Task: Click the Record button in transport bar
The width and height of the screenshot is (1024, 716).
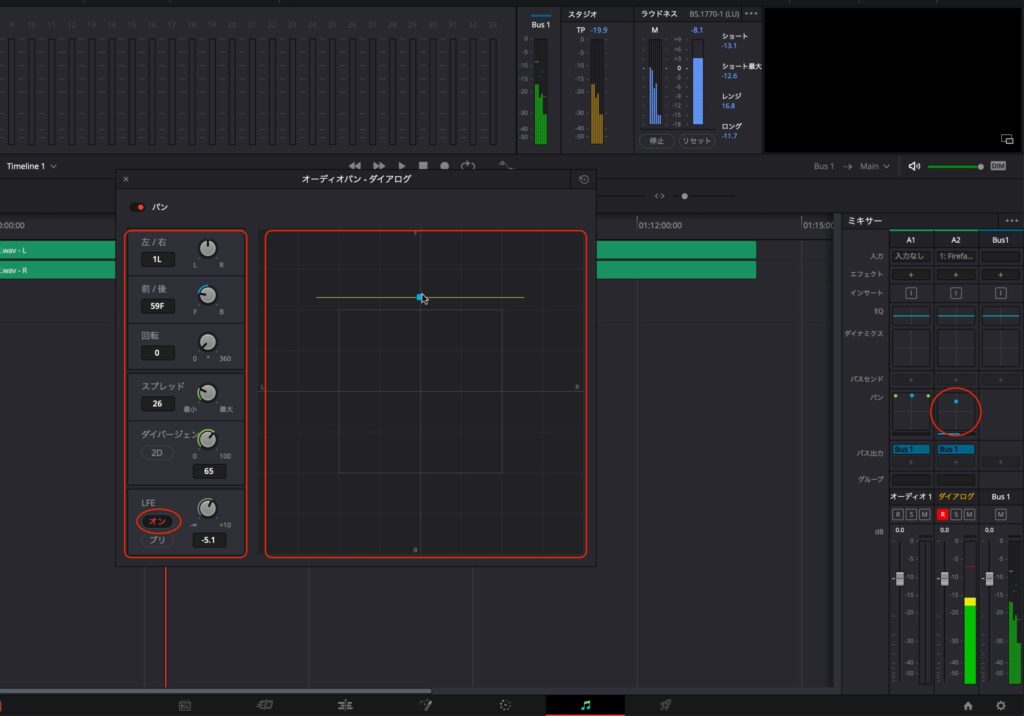Action: coord(445,166)
